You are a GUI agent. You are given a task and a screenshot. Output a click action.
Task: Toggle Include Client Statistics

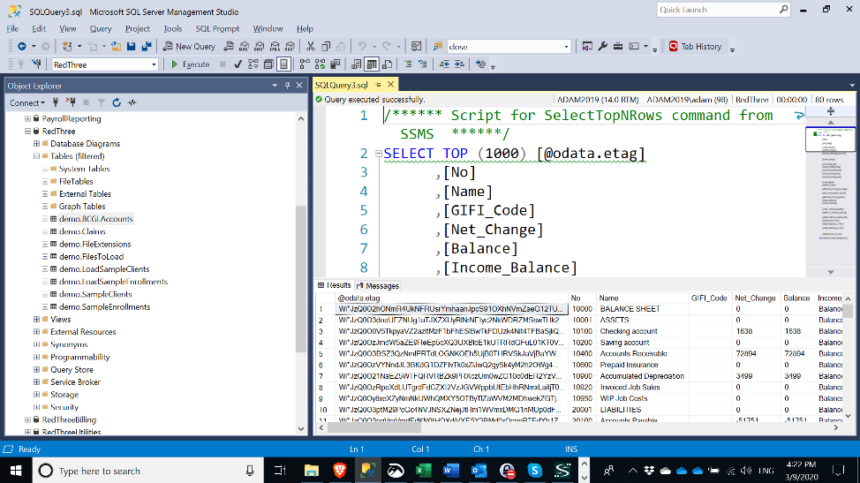point(335,65)
